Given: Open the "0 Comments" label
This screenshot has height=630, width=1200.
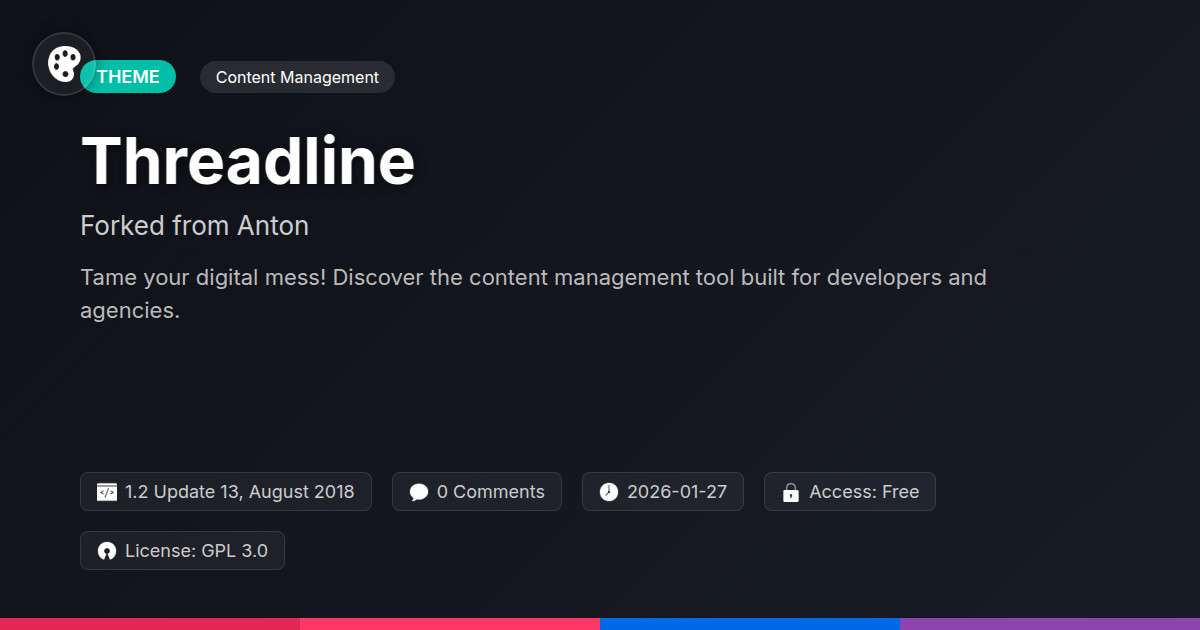Looking at the screenshot, I should pyautogui.click(x=490, y=492).
